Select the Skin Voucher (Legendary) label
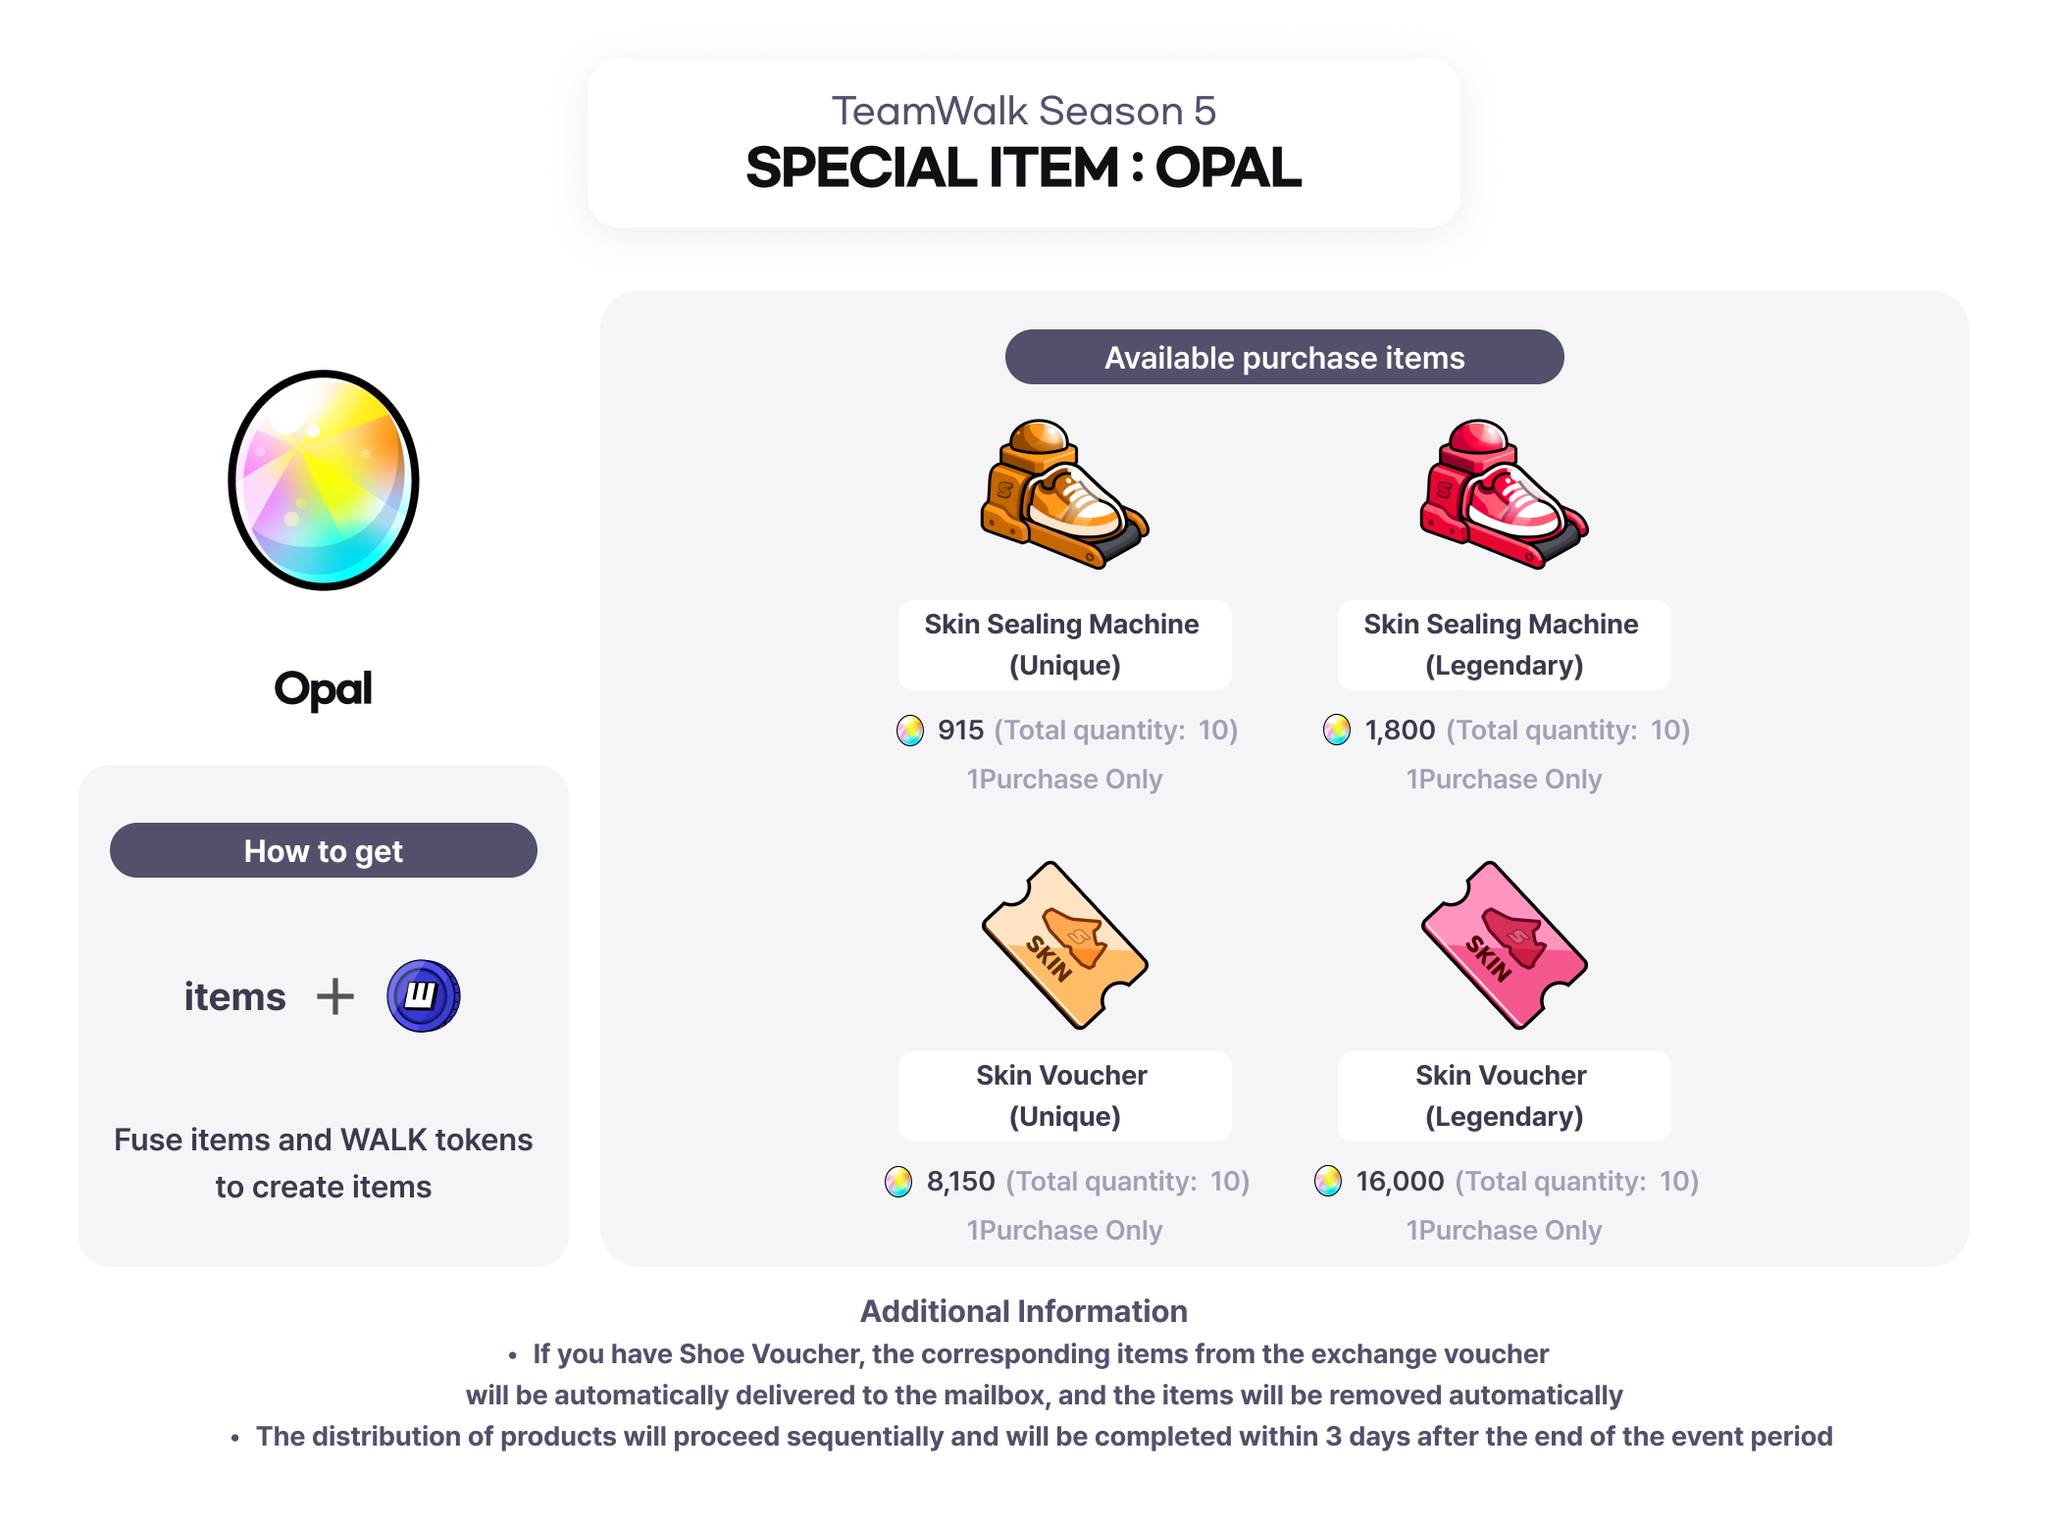 [1503, 1096]
